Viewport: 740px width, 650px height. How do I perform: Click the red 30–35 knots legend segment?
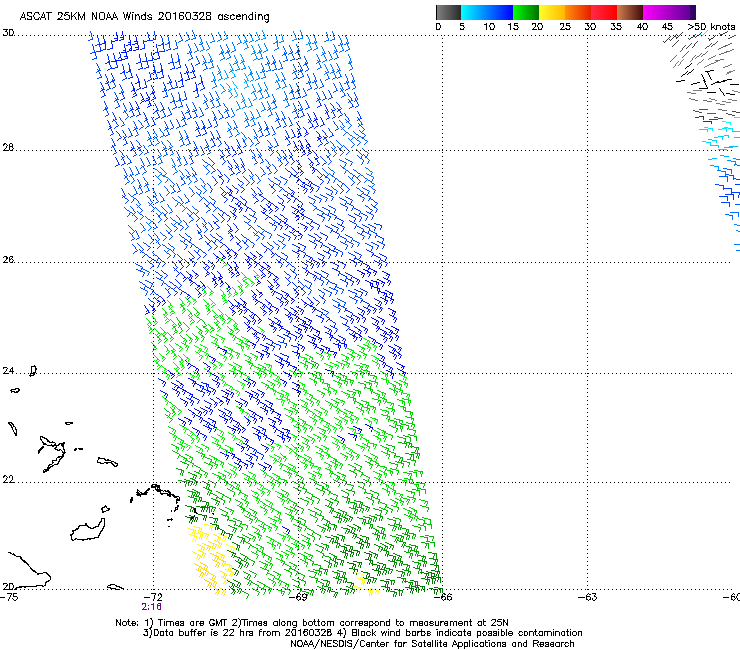tap(604, 12)
